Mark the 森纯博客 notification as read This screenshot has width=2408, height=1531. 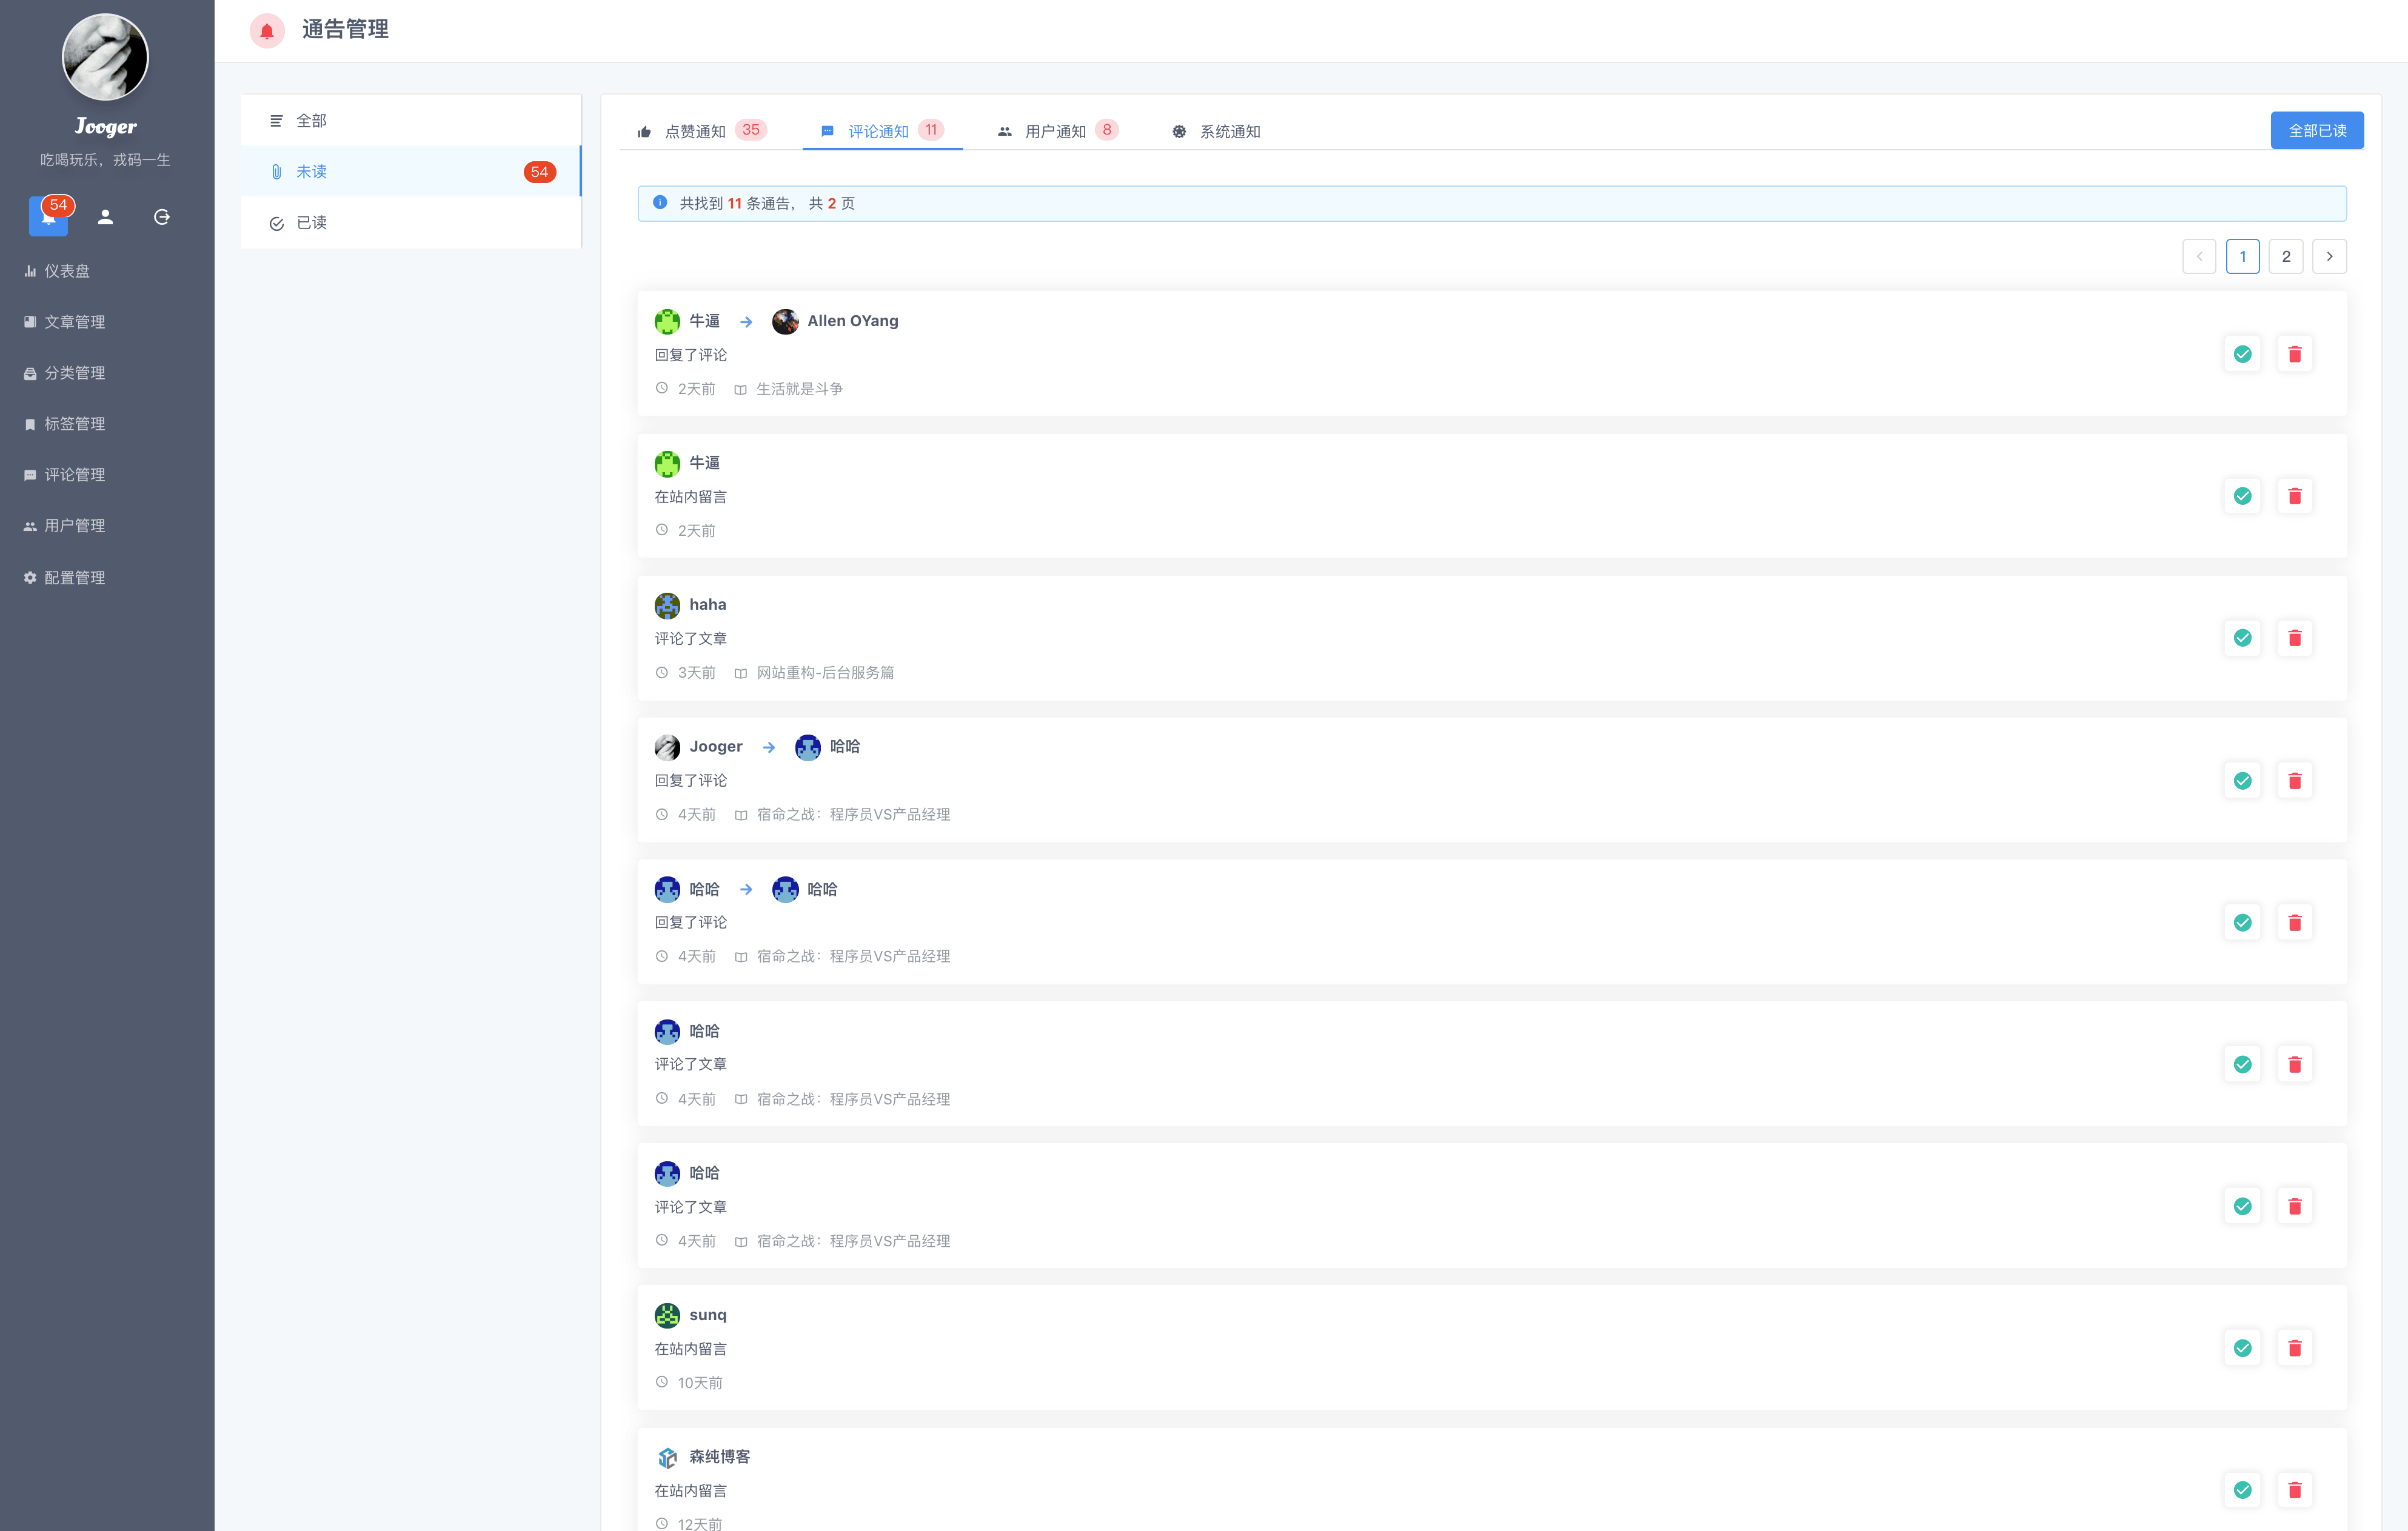pos(2242,1490)
